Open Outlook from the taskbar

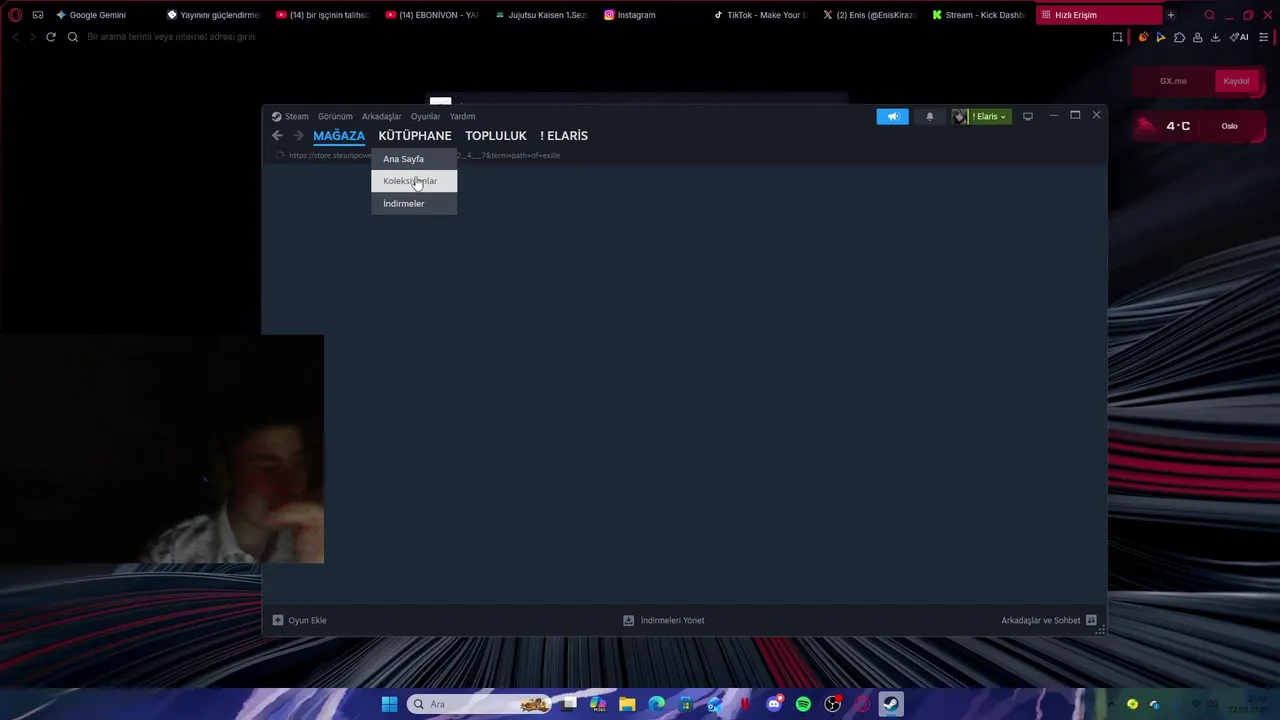point(714,704)
